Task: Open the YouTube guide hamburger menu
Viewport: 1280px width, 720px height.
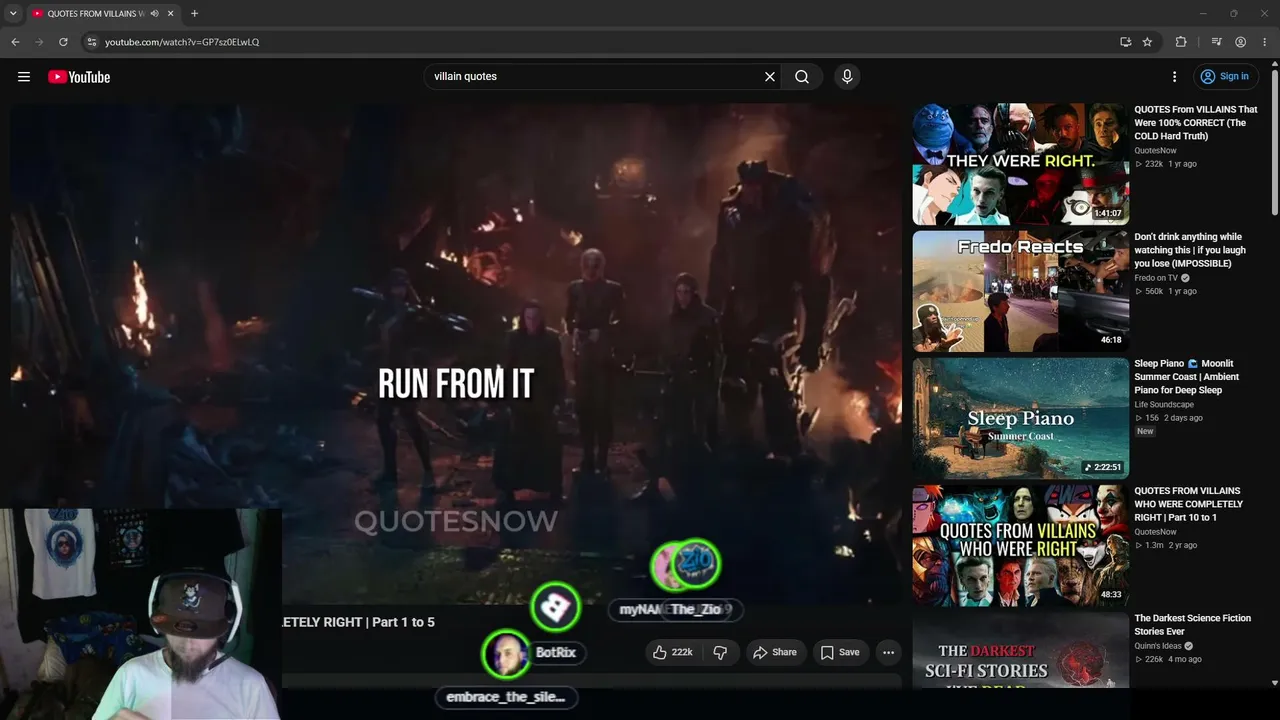Action: [x=24, y=77]
